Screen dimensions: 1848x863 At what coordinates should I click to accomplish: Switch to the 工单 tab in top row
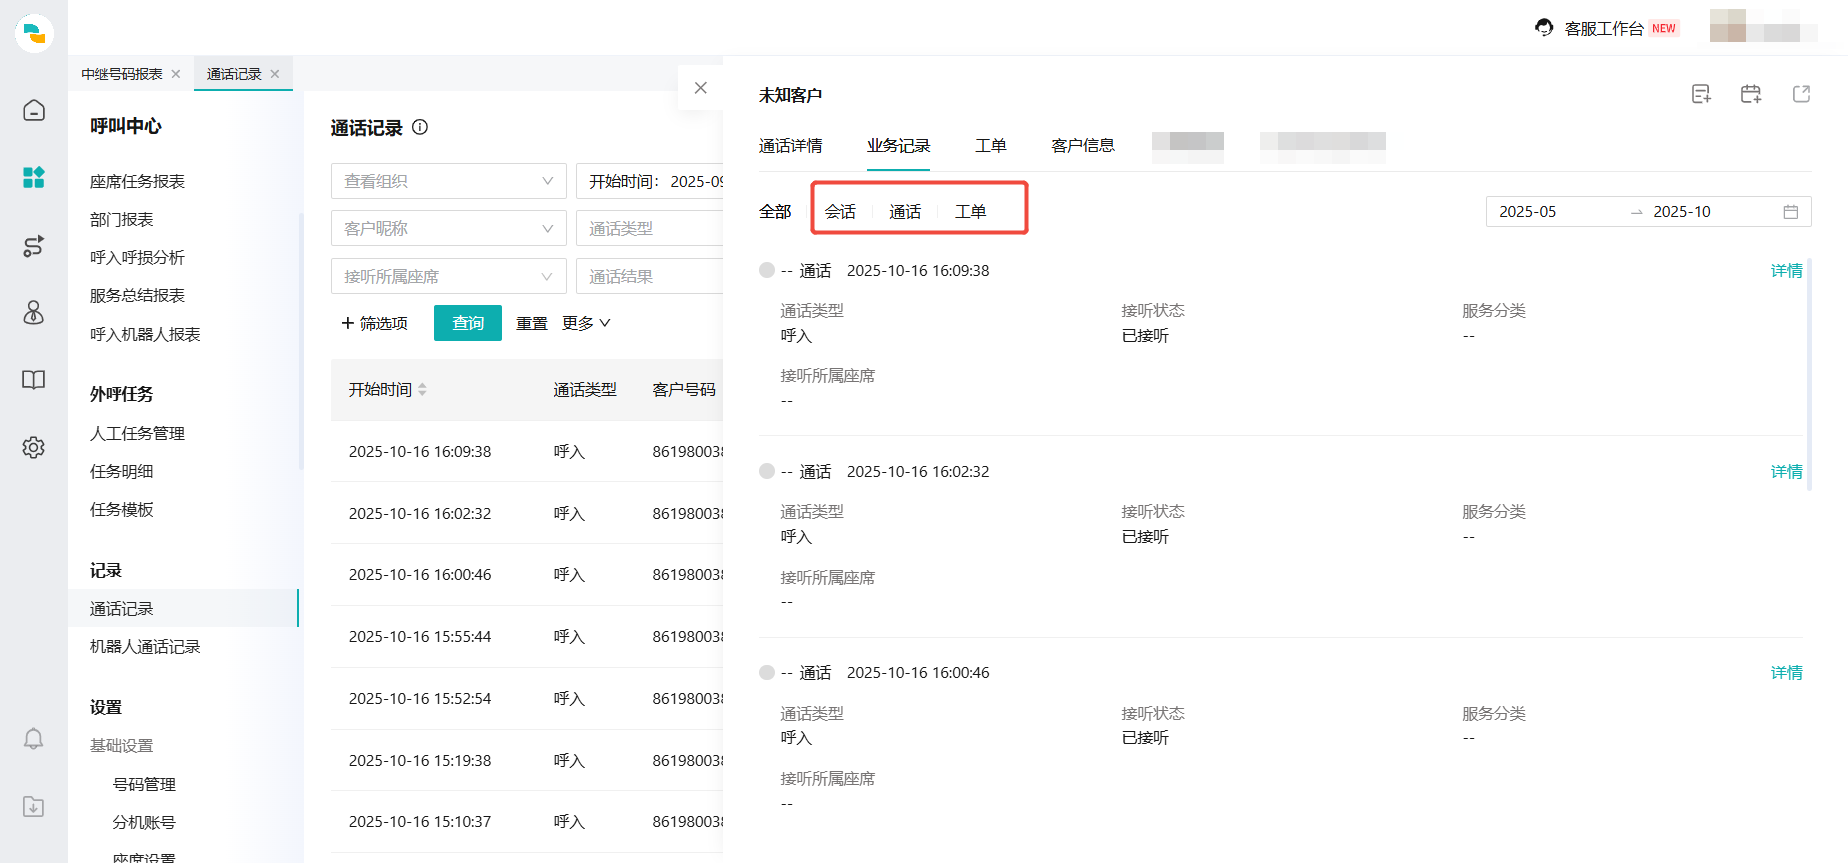tap(990, 146)
